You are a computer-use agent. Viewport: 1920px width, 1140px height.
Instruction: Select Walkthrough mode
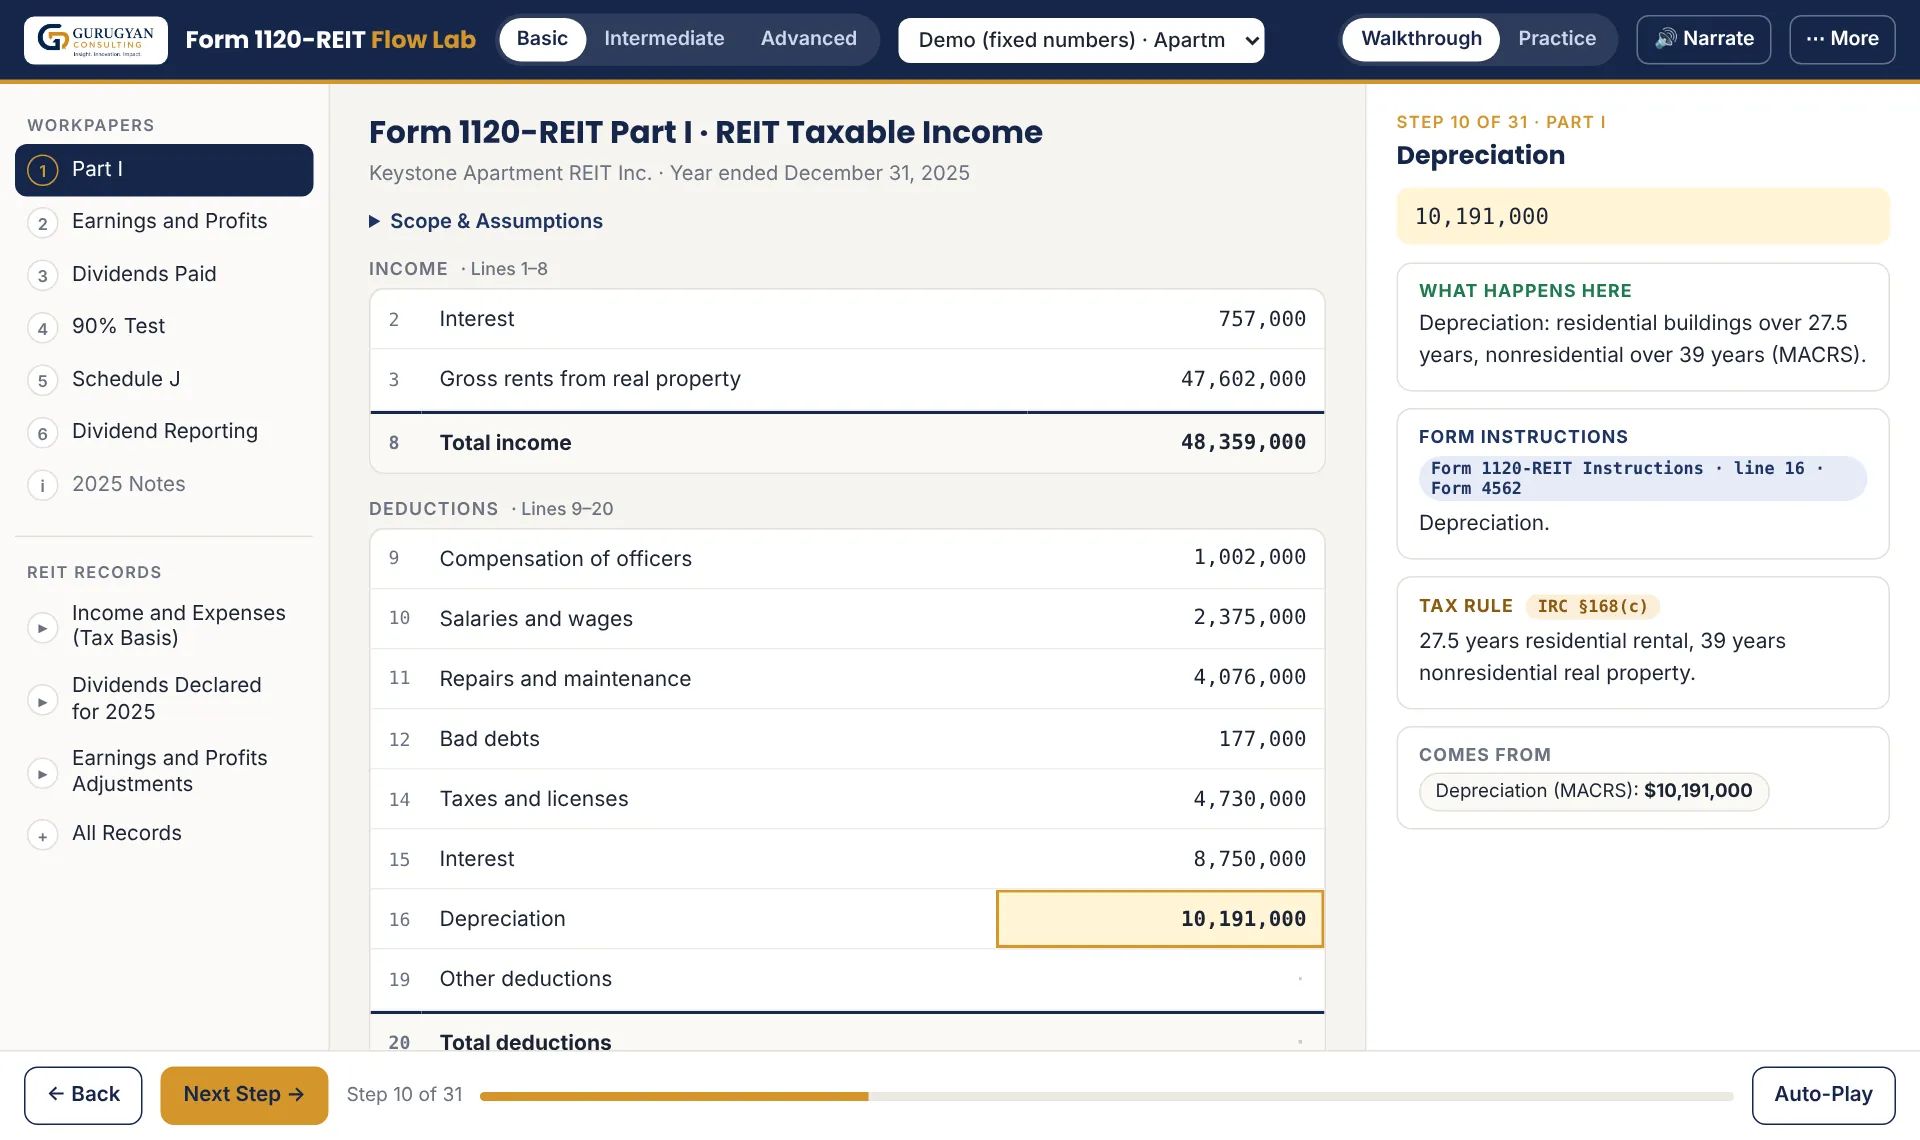1421,39
